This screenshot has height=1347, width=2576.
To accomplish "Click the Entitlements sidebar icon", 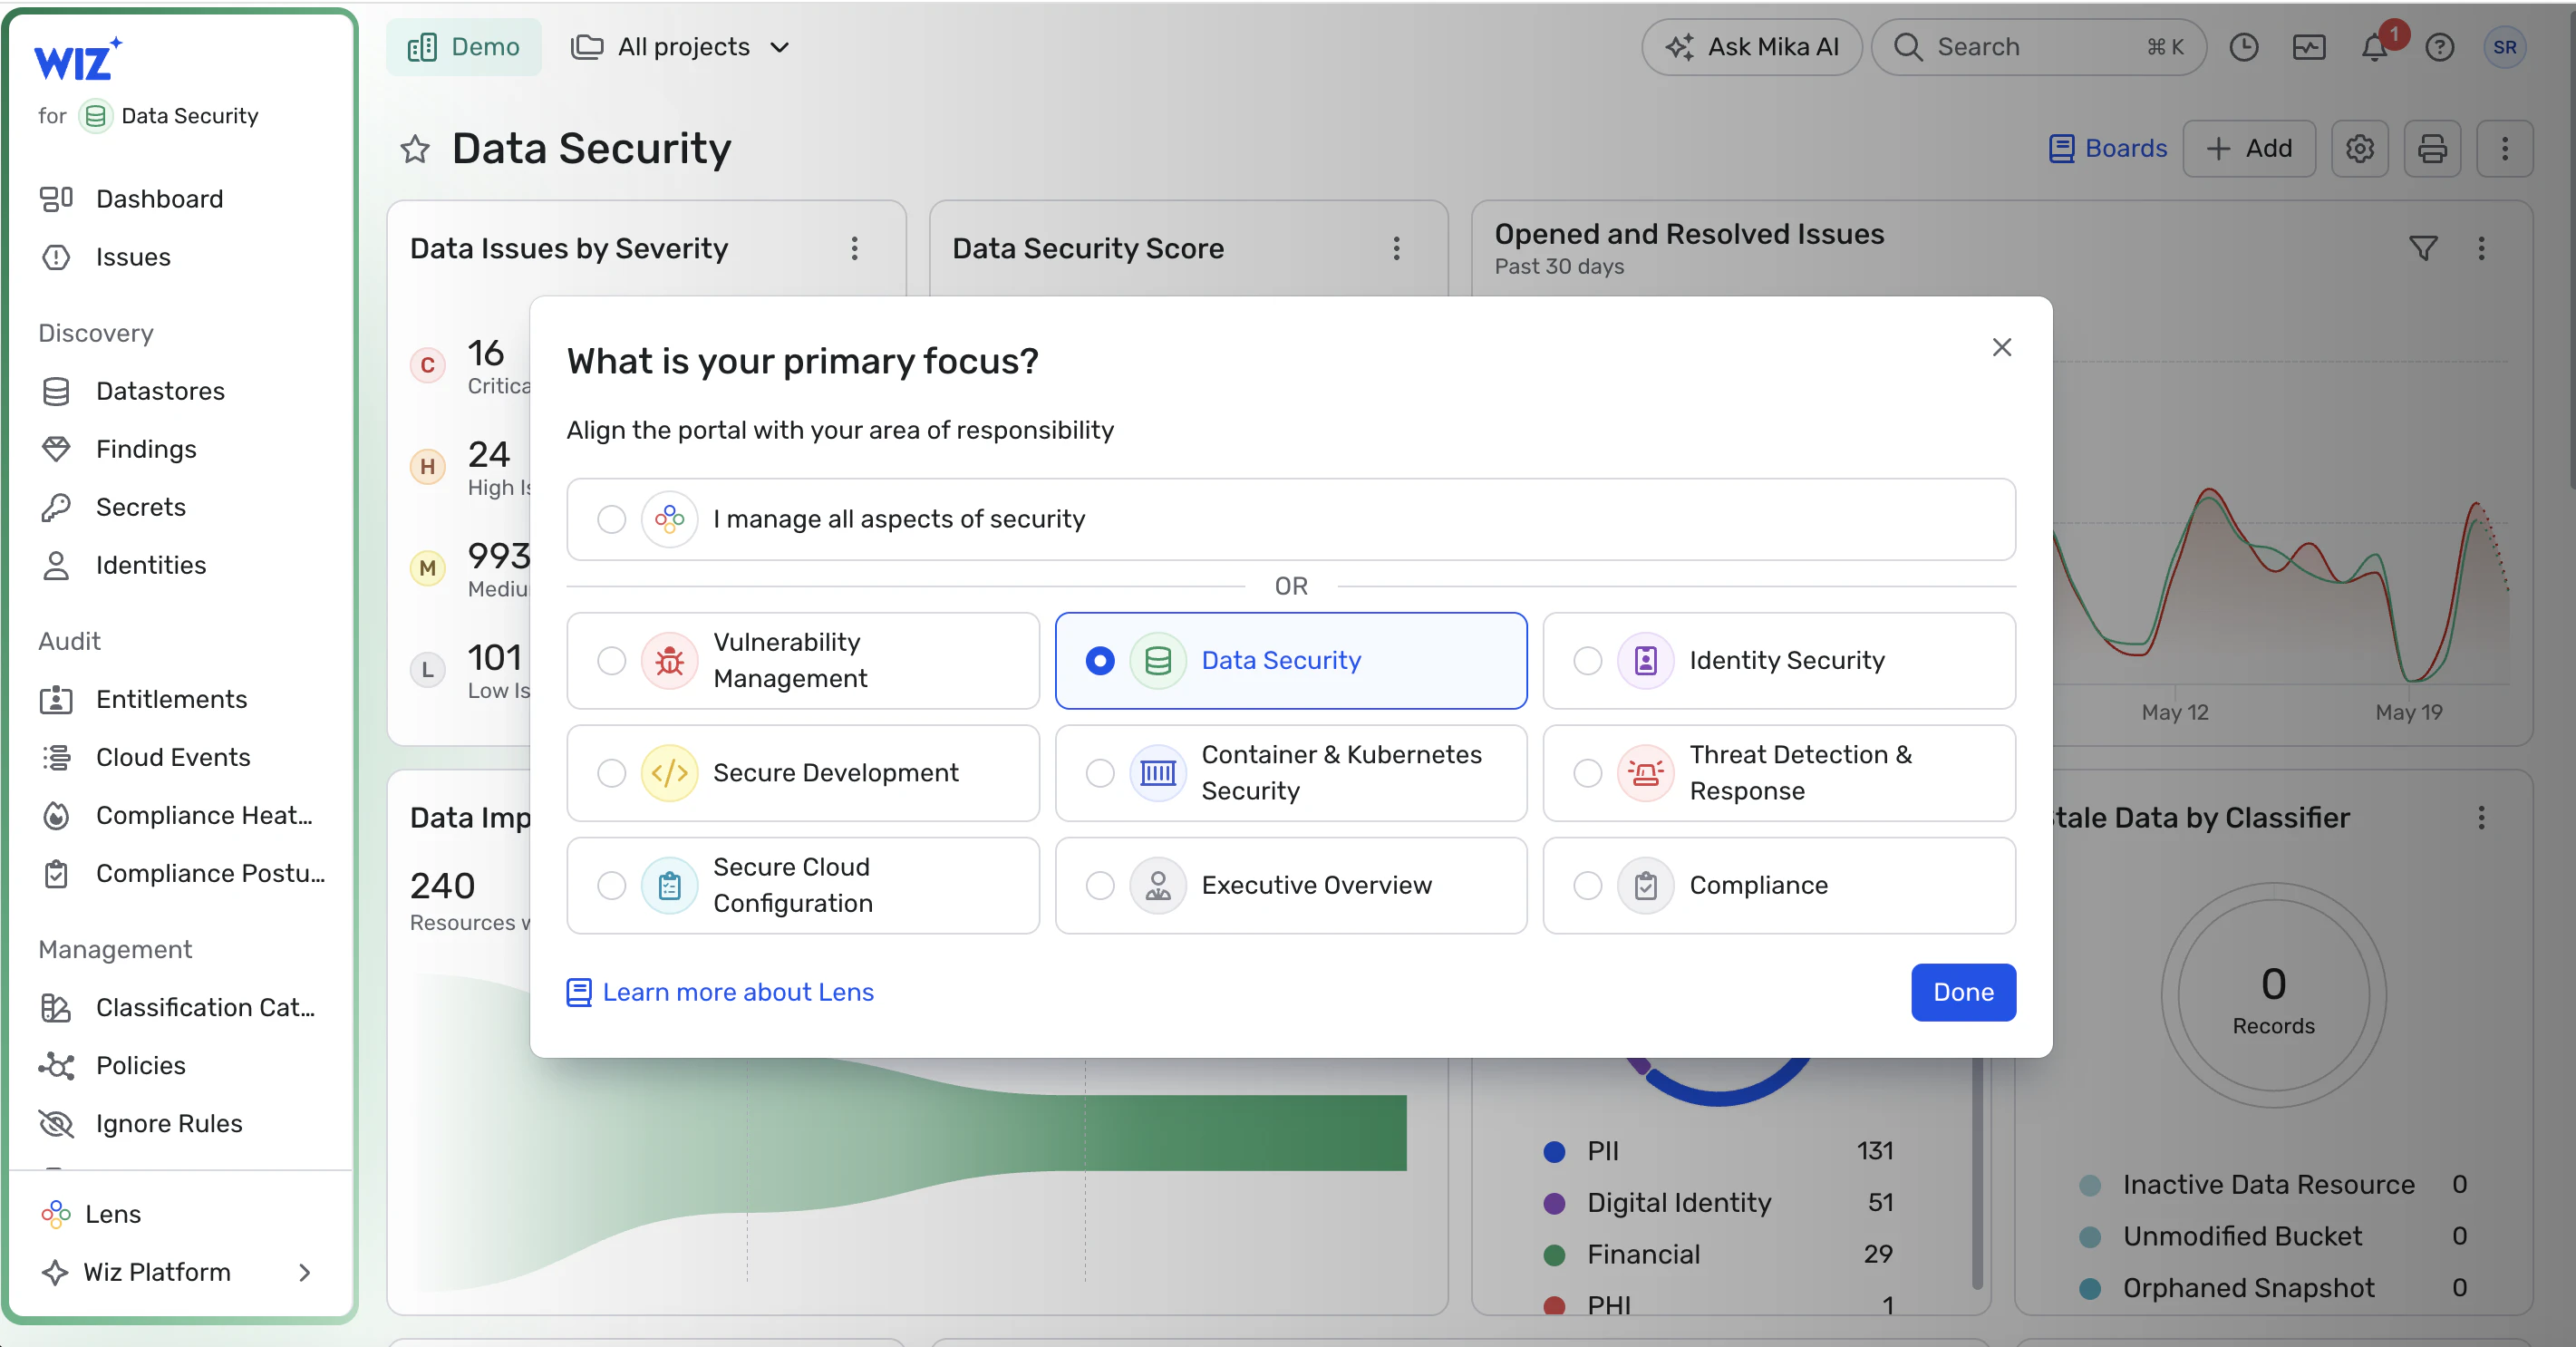I will 56,699.
